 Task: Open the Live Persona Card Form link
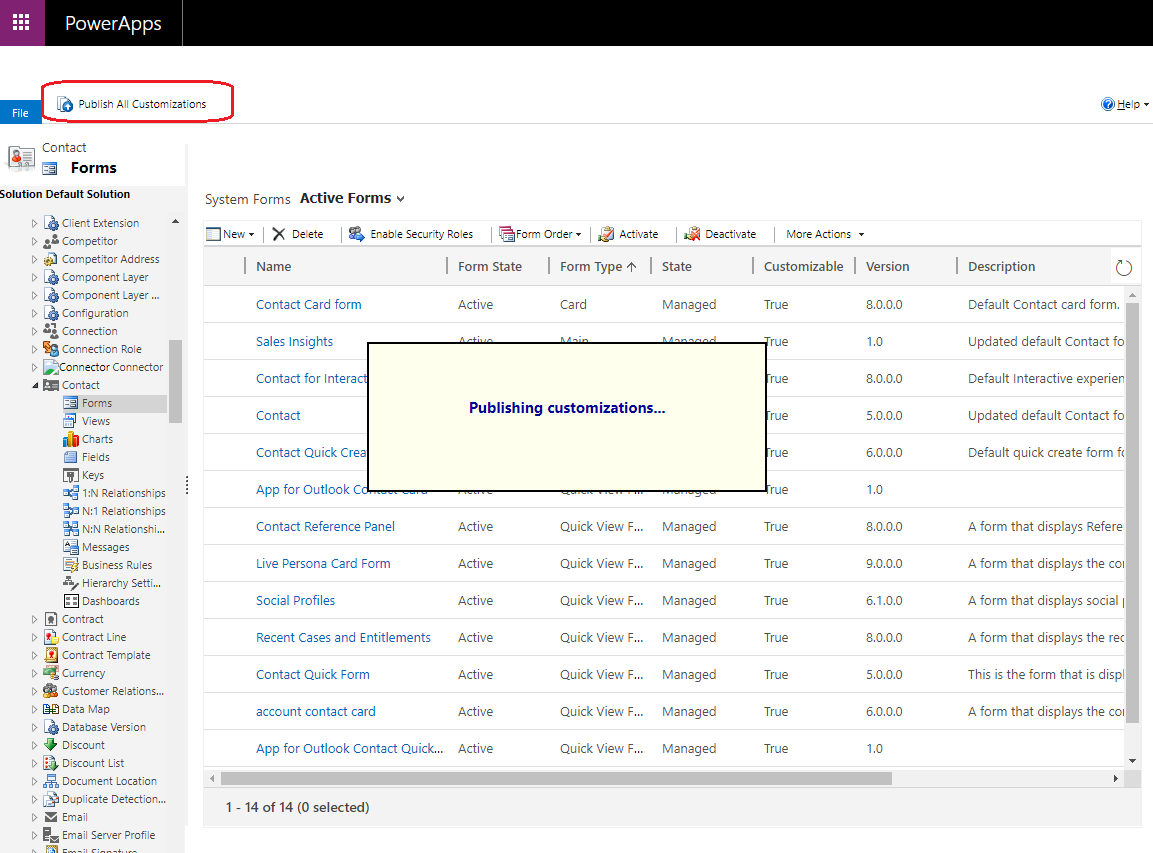323,563
